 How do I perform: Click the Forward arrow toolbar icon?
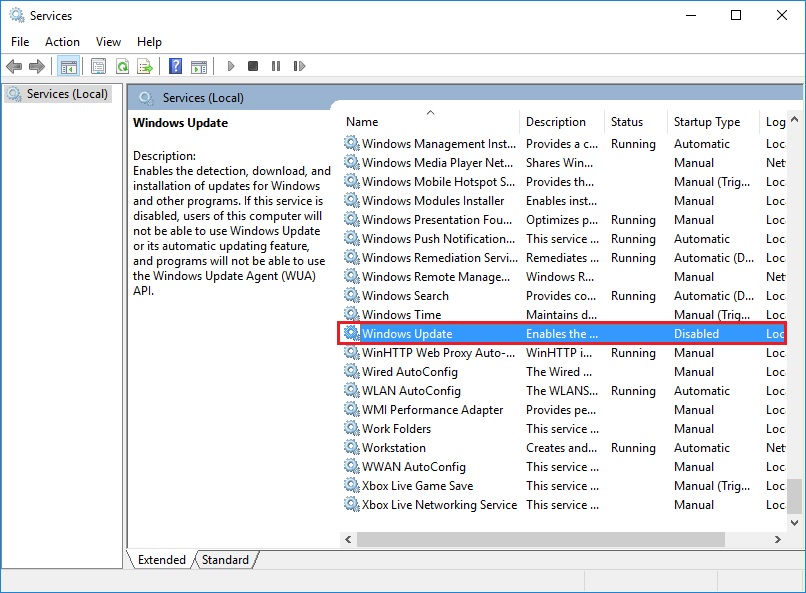[x=37, y=66]
